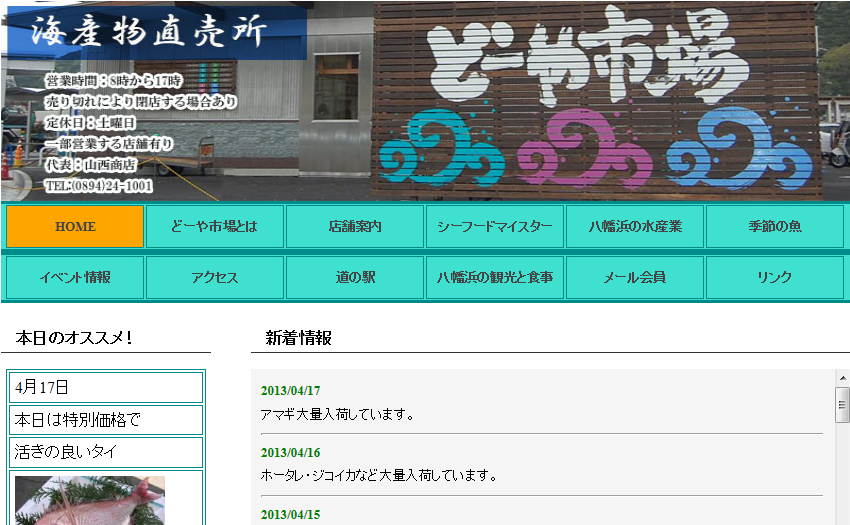Screen dimensions: 850x525
Task: Click the scrollbar up arrow in news panel
Action: tap(842, 378)
